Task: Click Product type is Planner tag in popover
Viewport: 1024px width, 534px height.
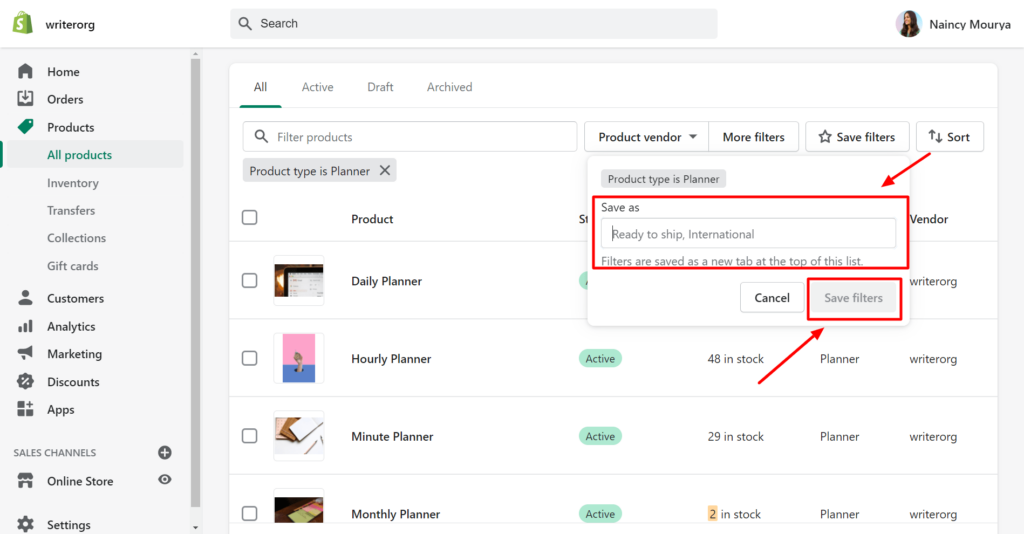Action: (x=663, y=179)
